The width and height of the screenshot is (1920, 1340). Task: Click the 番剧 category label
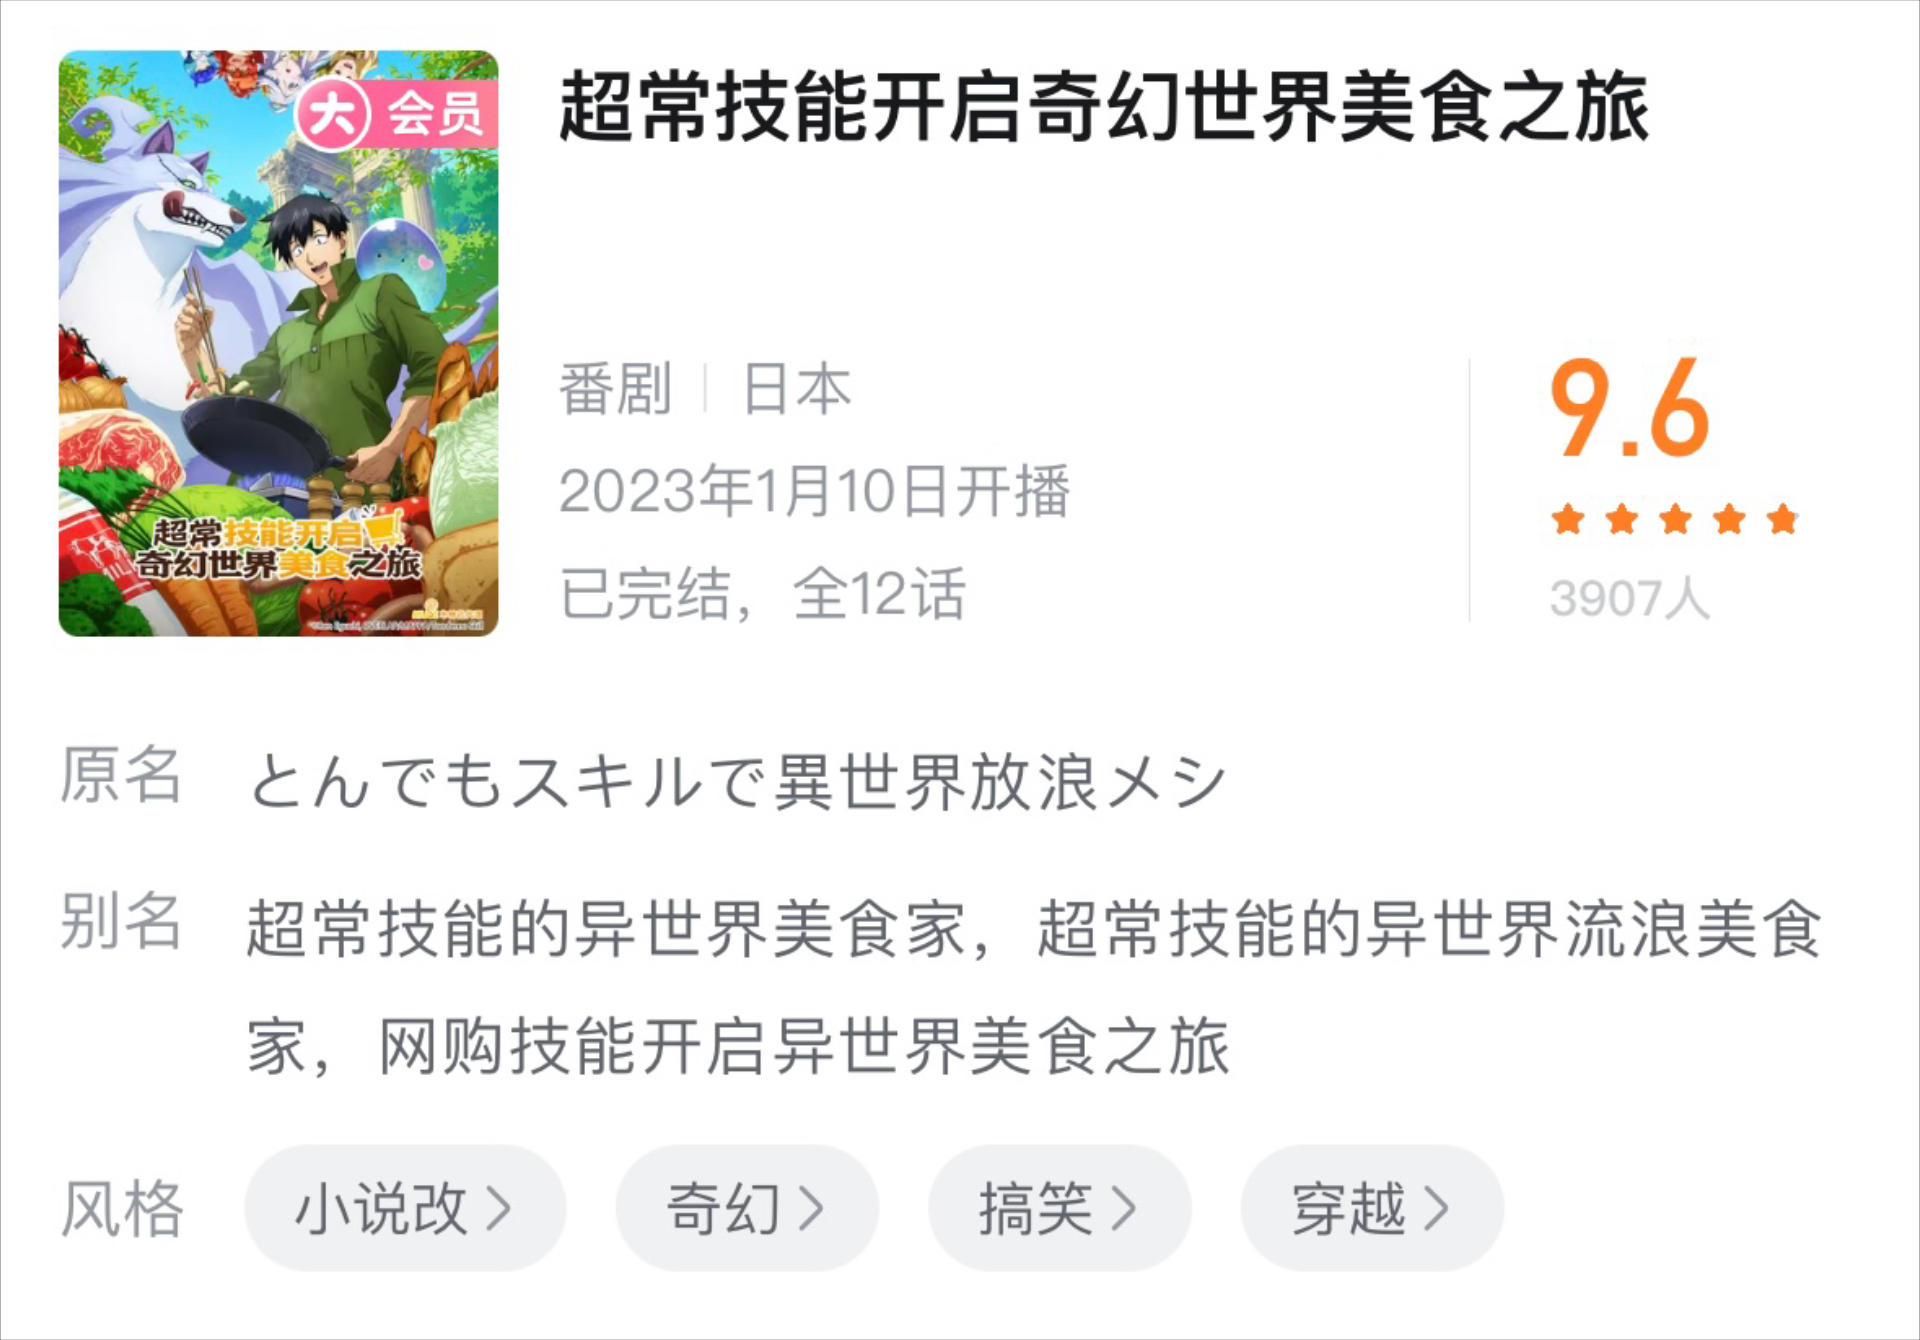615,388
